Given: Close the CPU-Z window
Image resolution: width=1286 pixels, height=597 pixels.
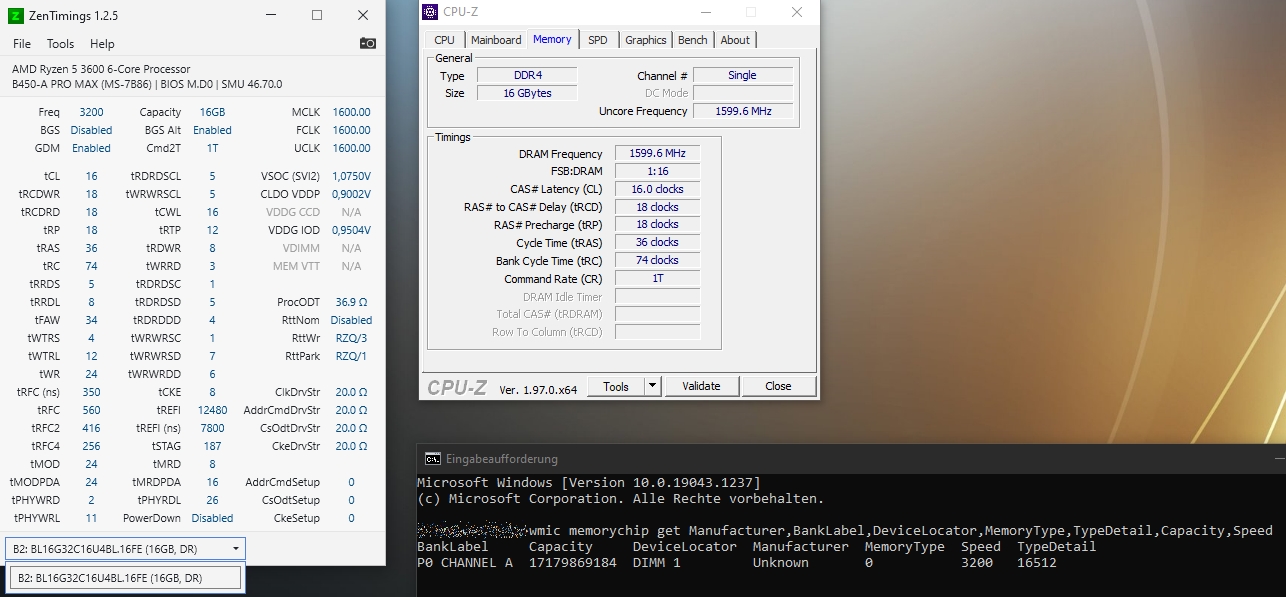Looking at the screenshot, I should pos(796,12).
